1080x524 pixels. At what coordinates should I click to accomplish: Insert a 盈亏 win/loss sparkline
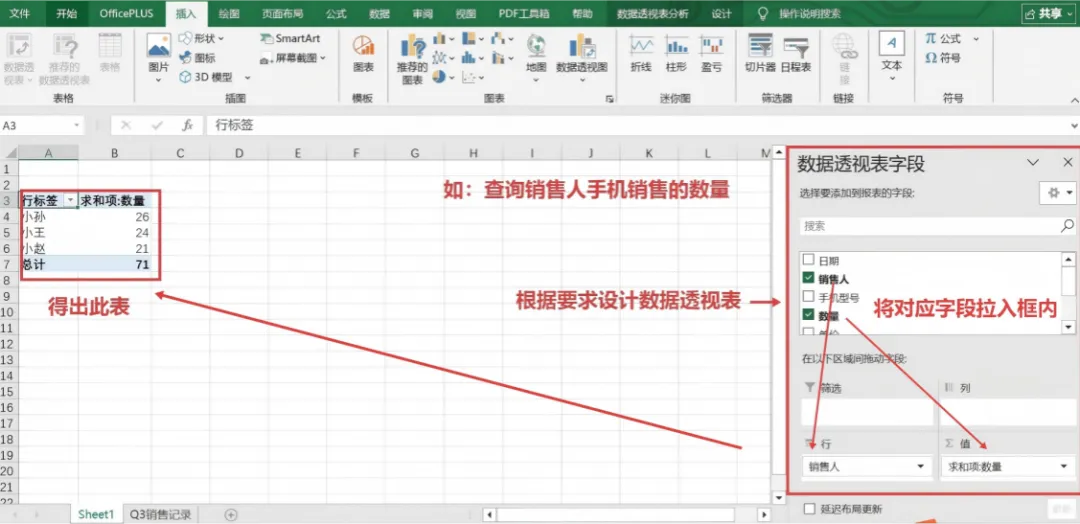[x=712, y=54]
